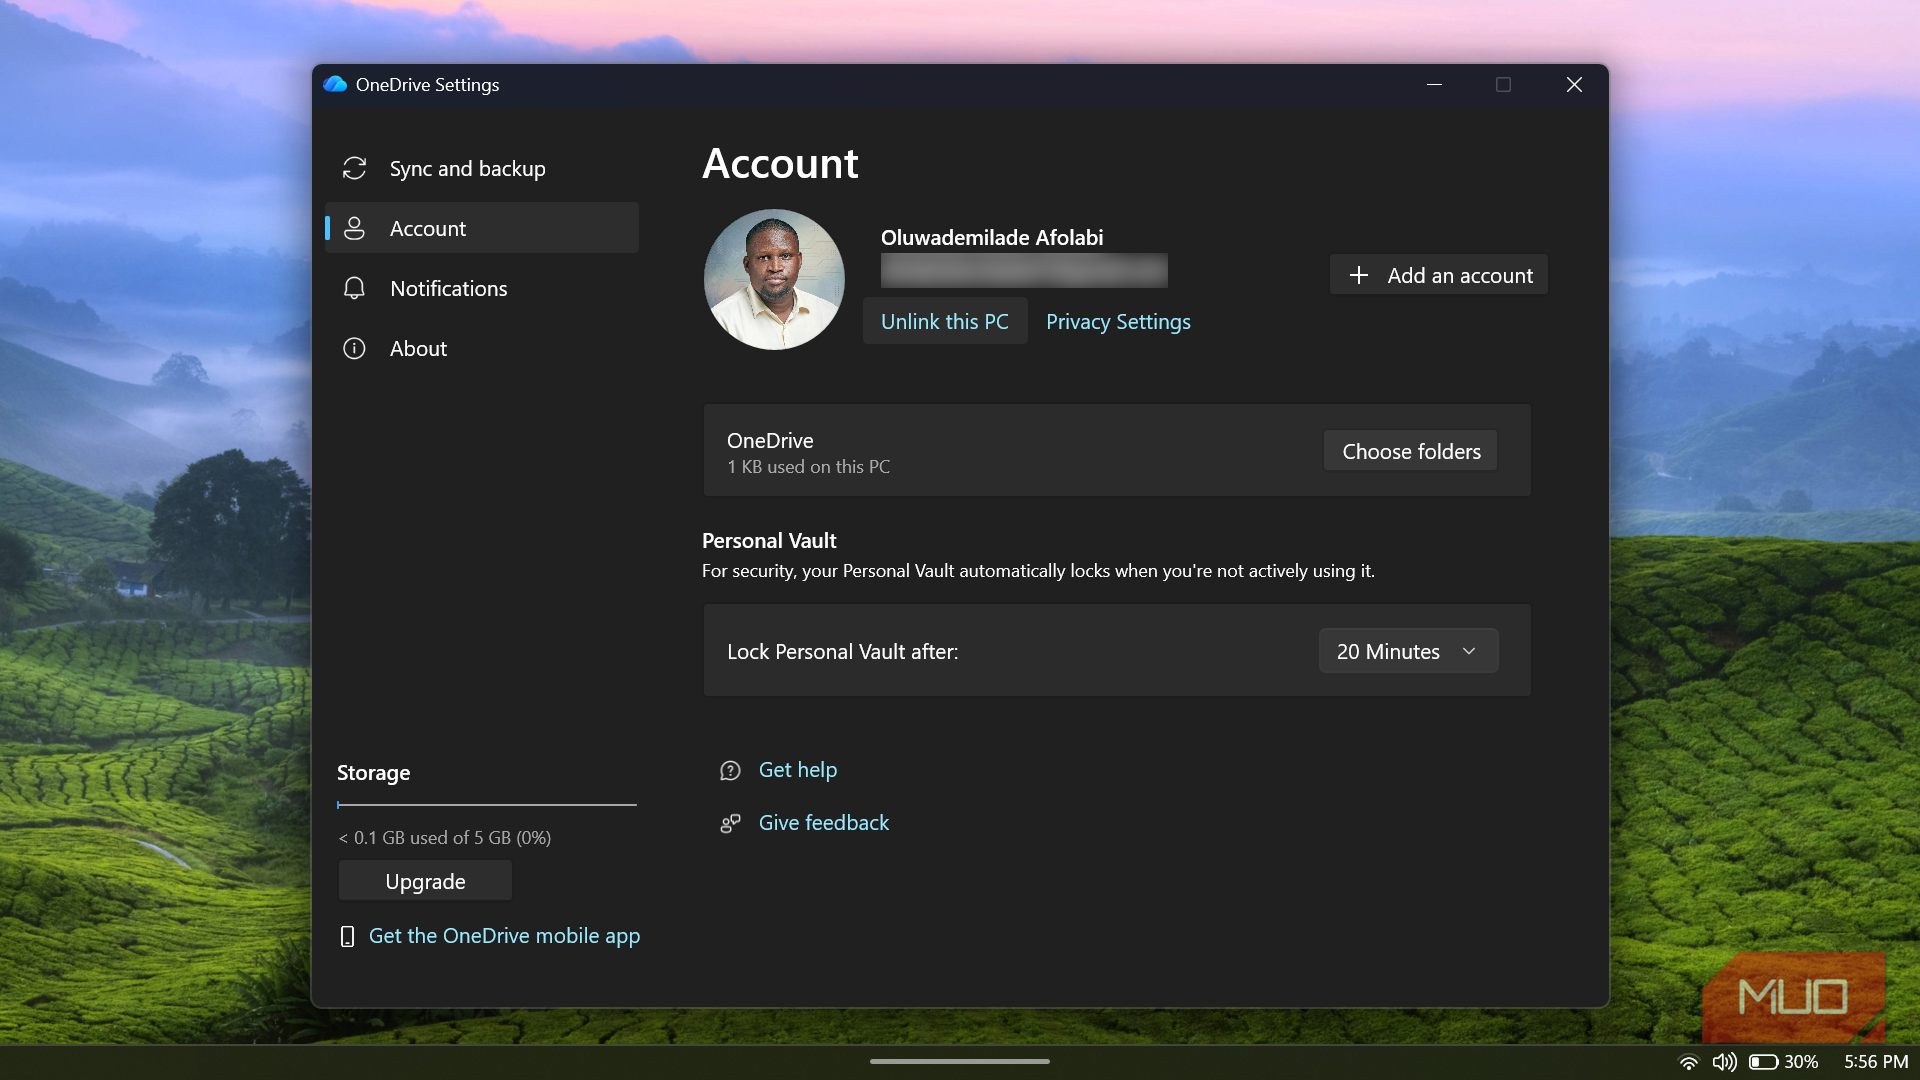Click Choose folders button
This screenshot has width=1920, height=1080.
1411,451
